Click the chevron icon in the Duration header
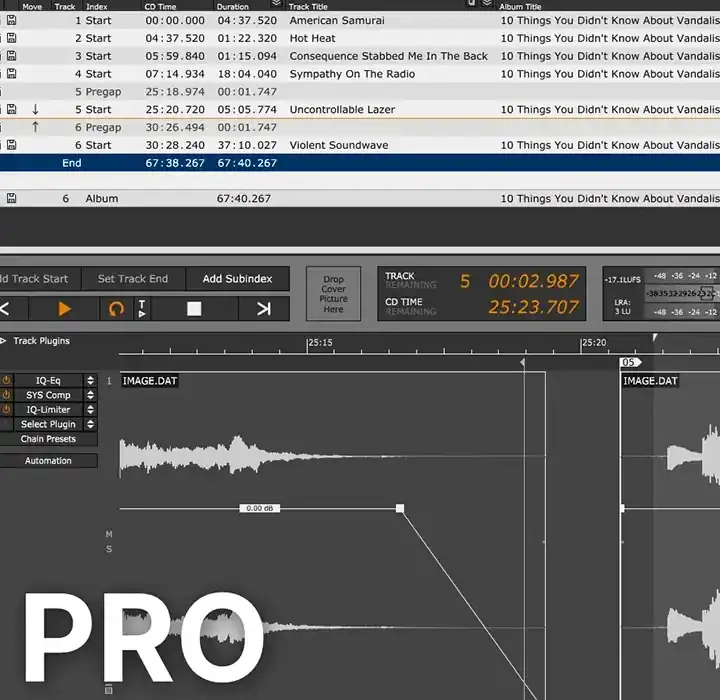This screenshot has width=720, height=700. [x=276, y=4]
